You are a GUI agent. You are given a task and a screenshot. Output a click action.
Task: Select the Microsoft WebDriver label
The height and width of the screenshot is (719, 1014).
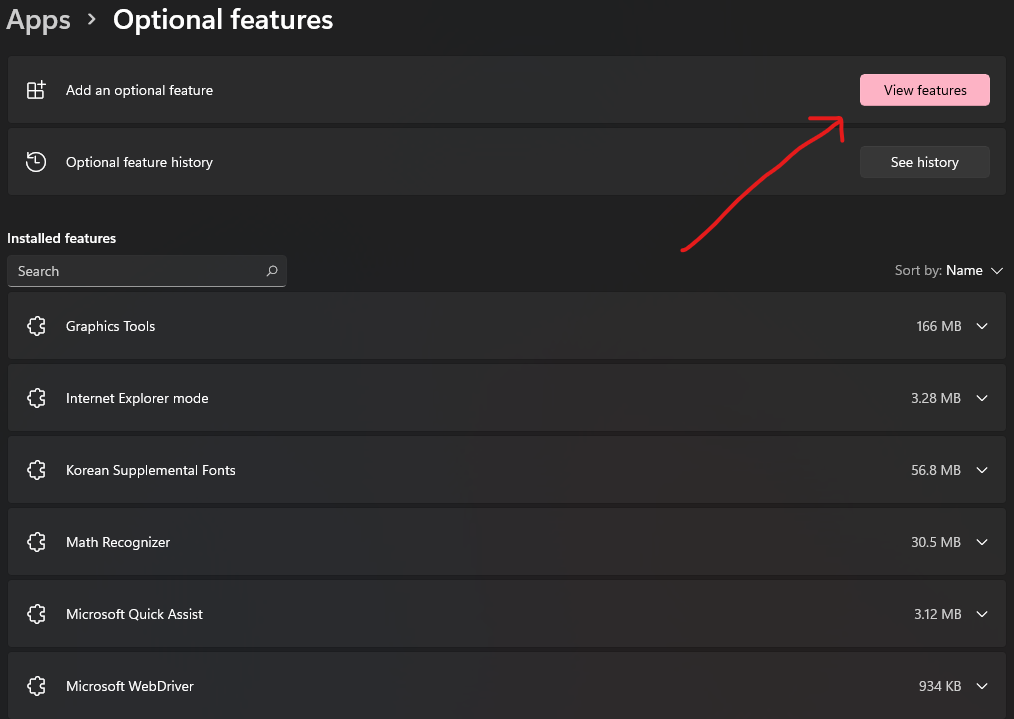coord(130,686)
